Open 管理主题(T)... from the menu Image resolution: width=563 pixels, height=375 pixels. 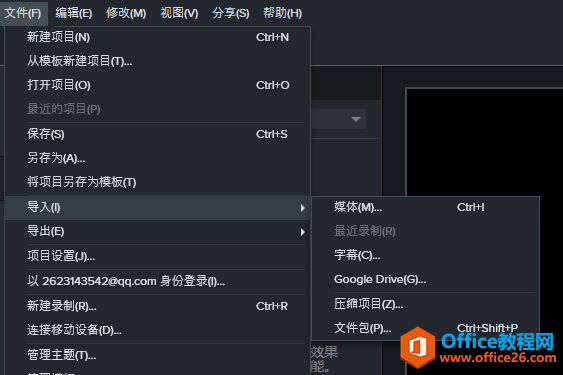pyautogui.click(x=158, y=355)
